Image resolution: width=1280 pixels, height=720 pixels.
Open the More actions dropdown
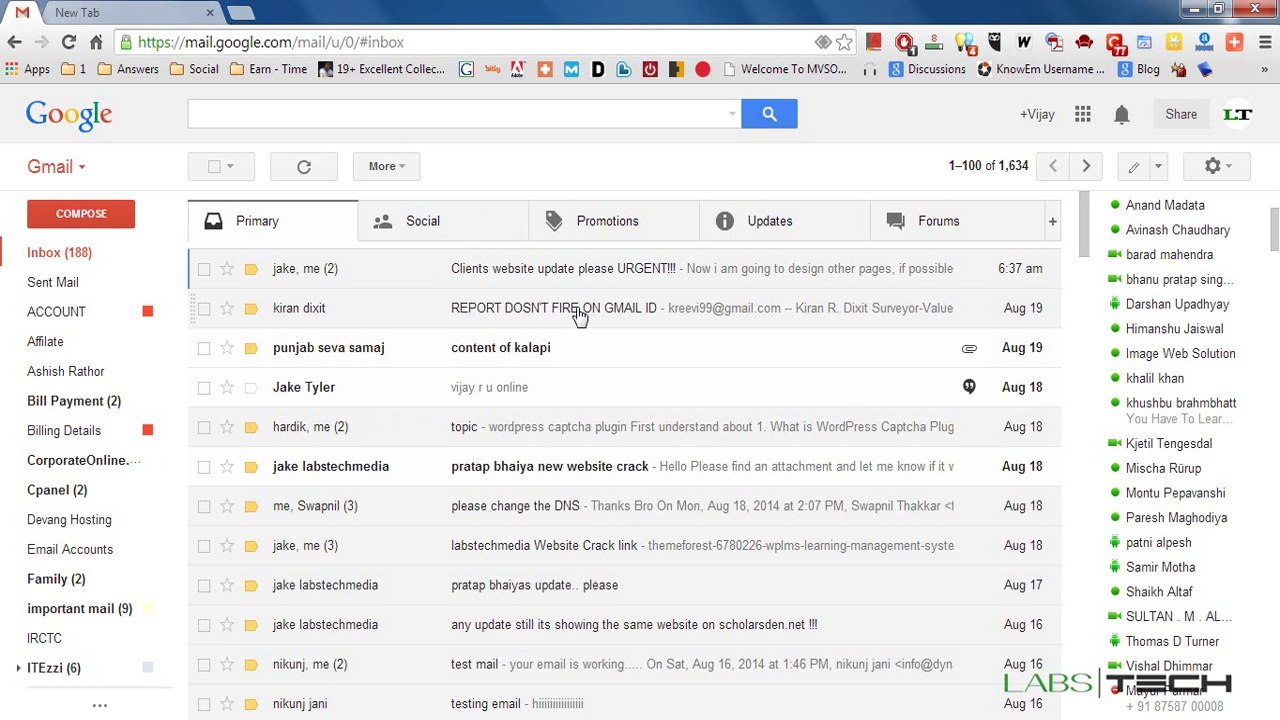pos(387,167)
